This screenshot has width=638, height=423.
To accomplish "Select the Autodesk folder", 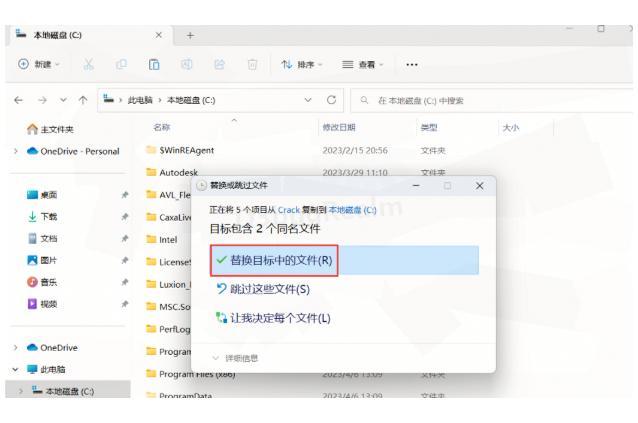I will (172, 172).
